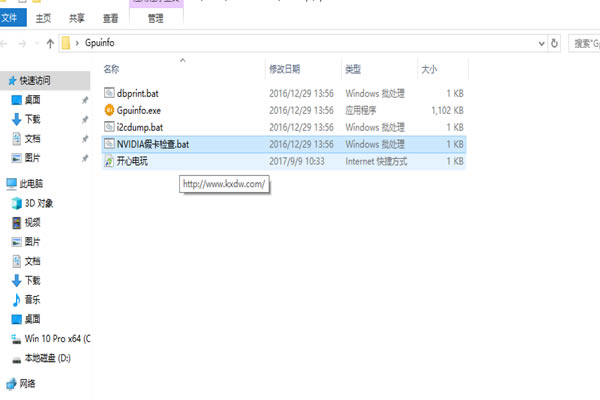The image size is (600, 400).
Task: Click the NVIDIA假卡检查.bat file name
Action: (x=153, y=144)
